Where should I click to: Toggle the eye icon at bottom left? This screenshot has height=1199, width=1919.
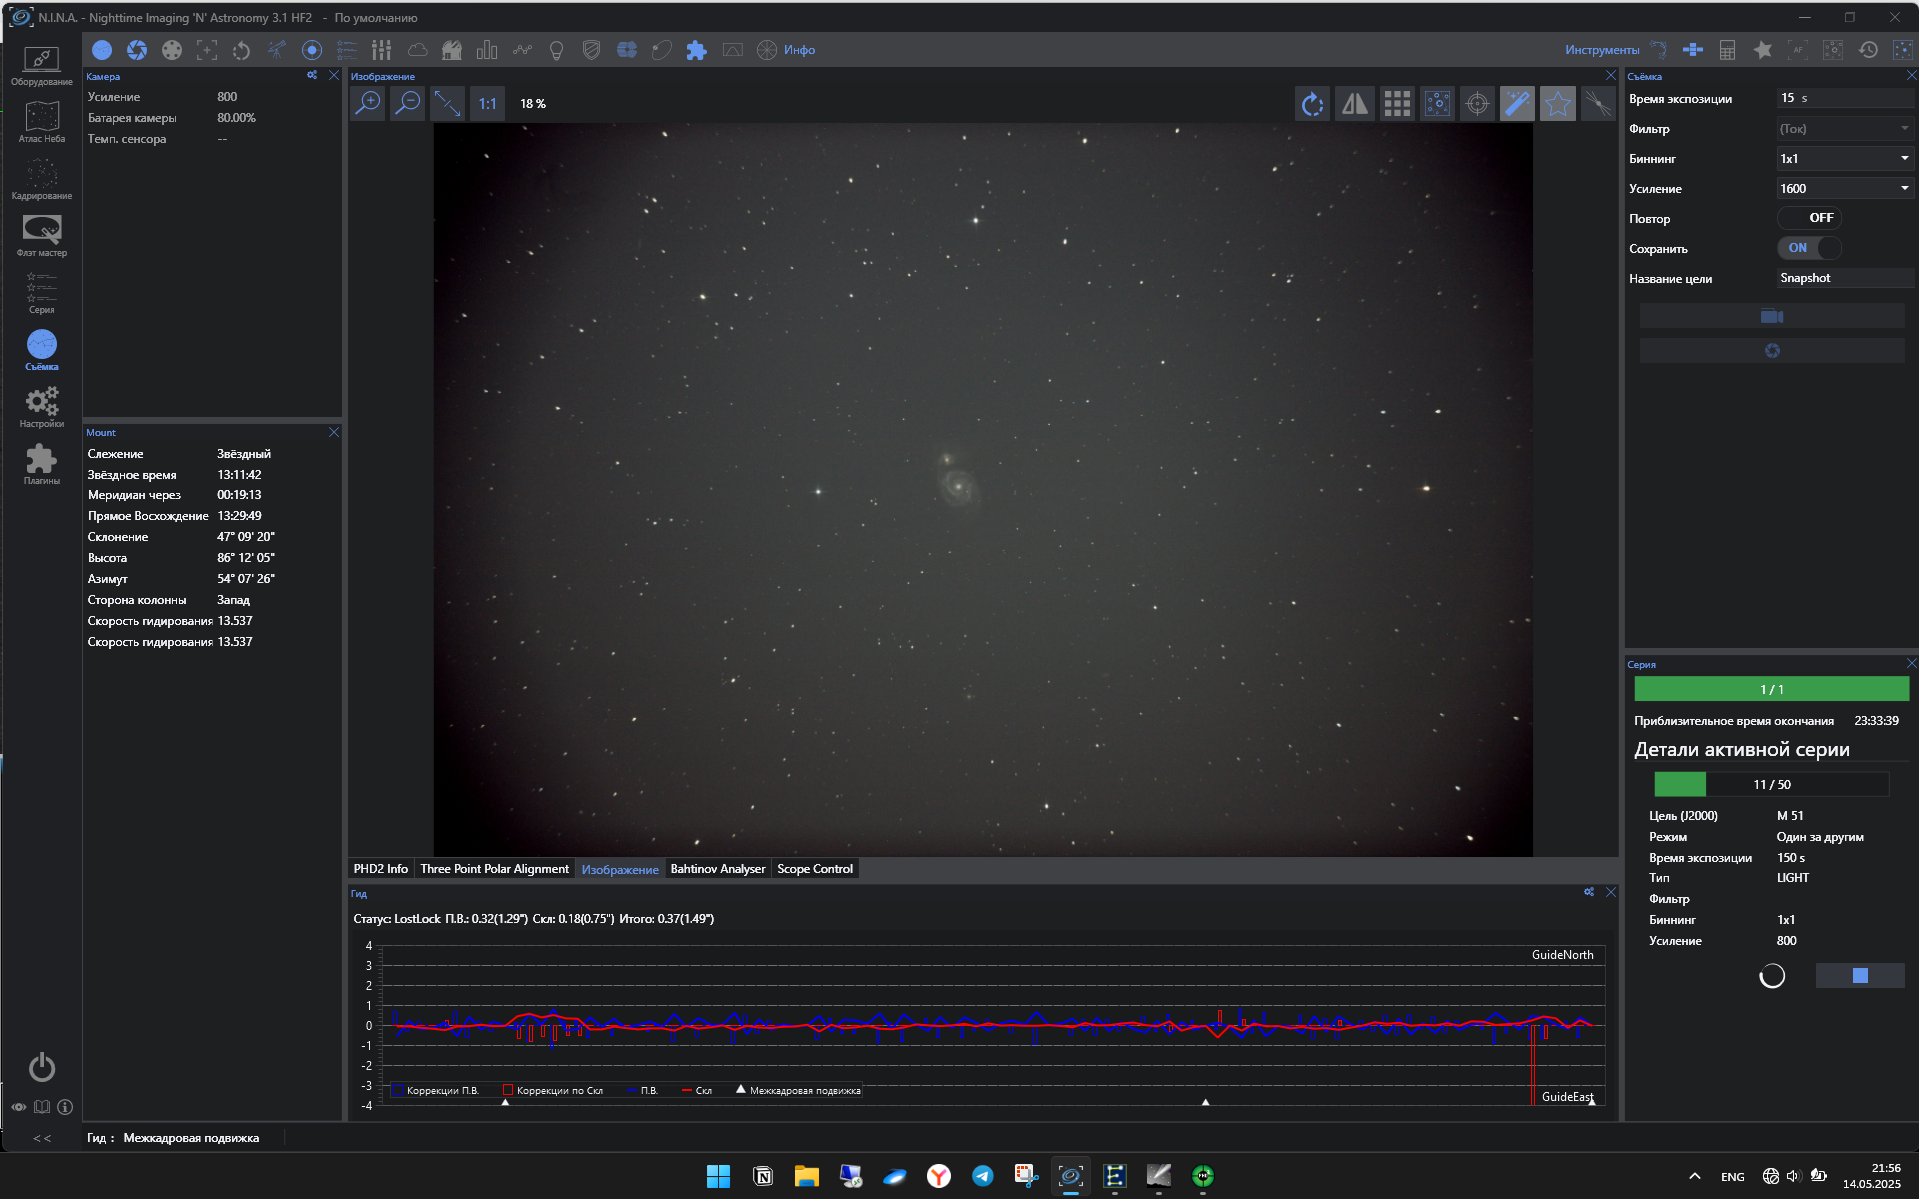pyautogui.click(x=19, y=1107)
